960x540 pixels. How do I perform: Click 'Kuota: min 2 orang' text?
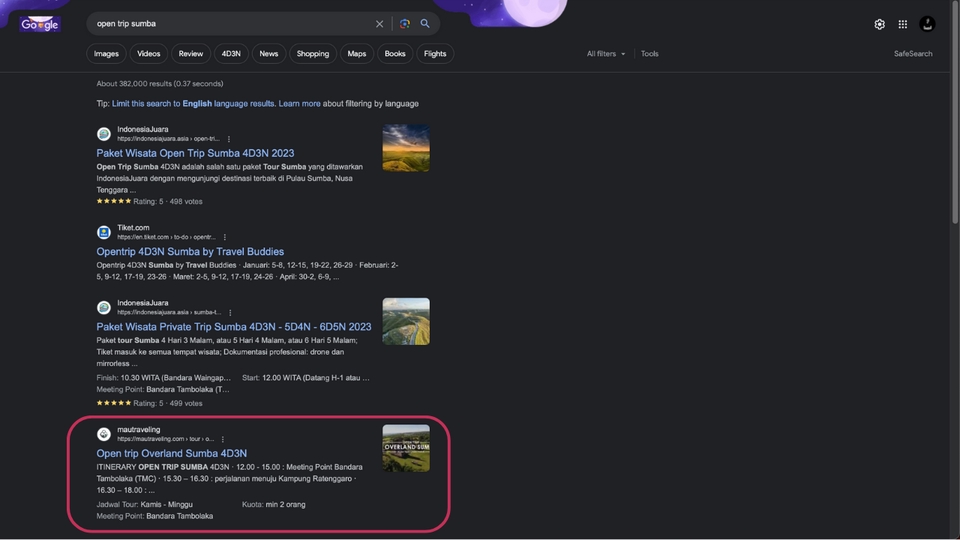274,504
